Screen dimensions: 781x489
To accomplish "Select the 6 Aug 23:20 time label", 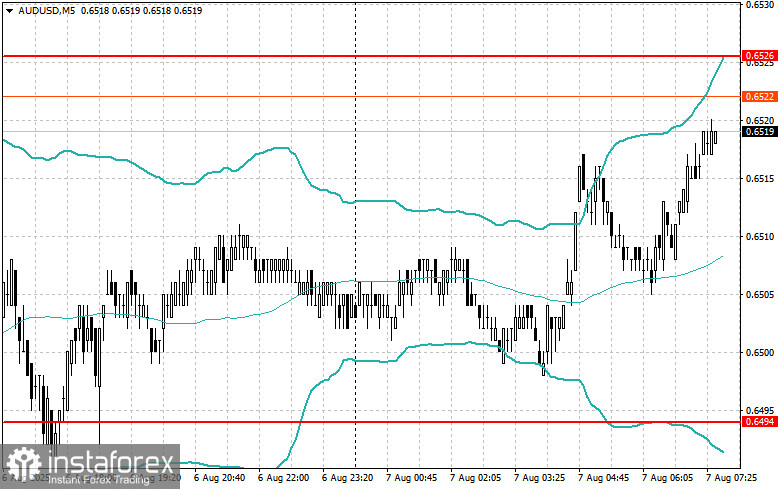I will [348, 478].
